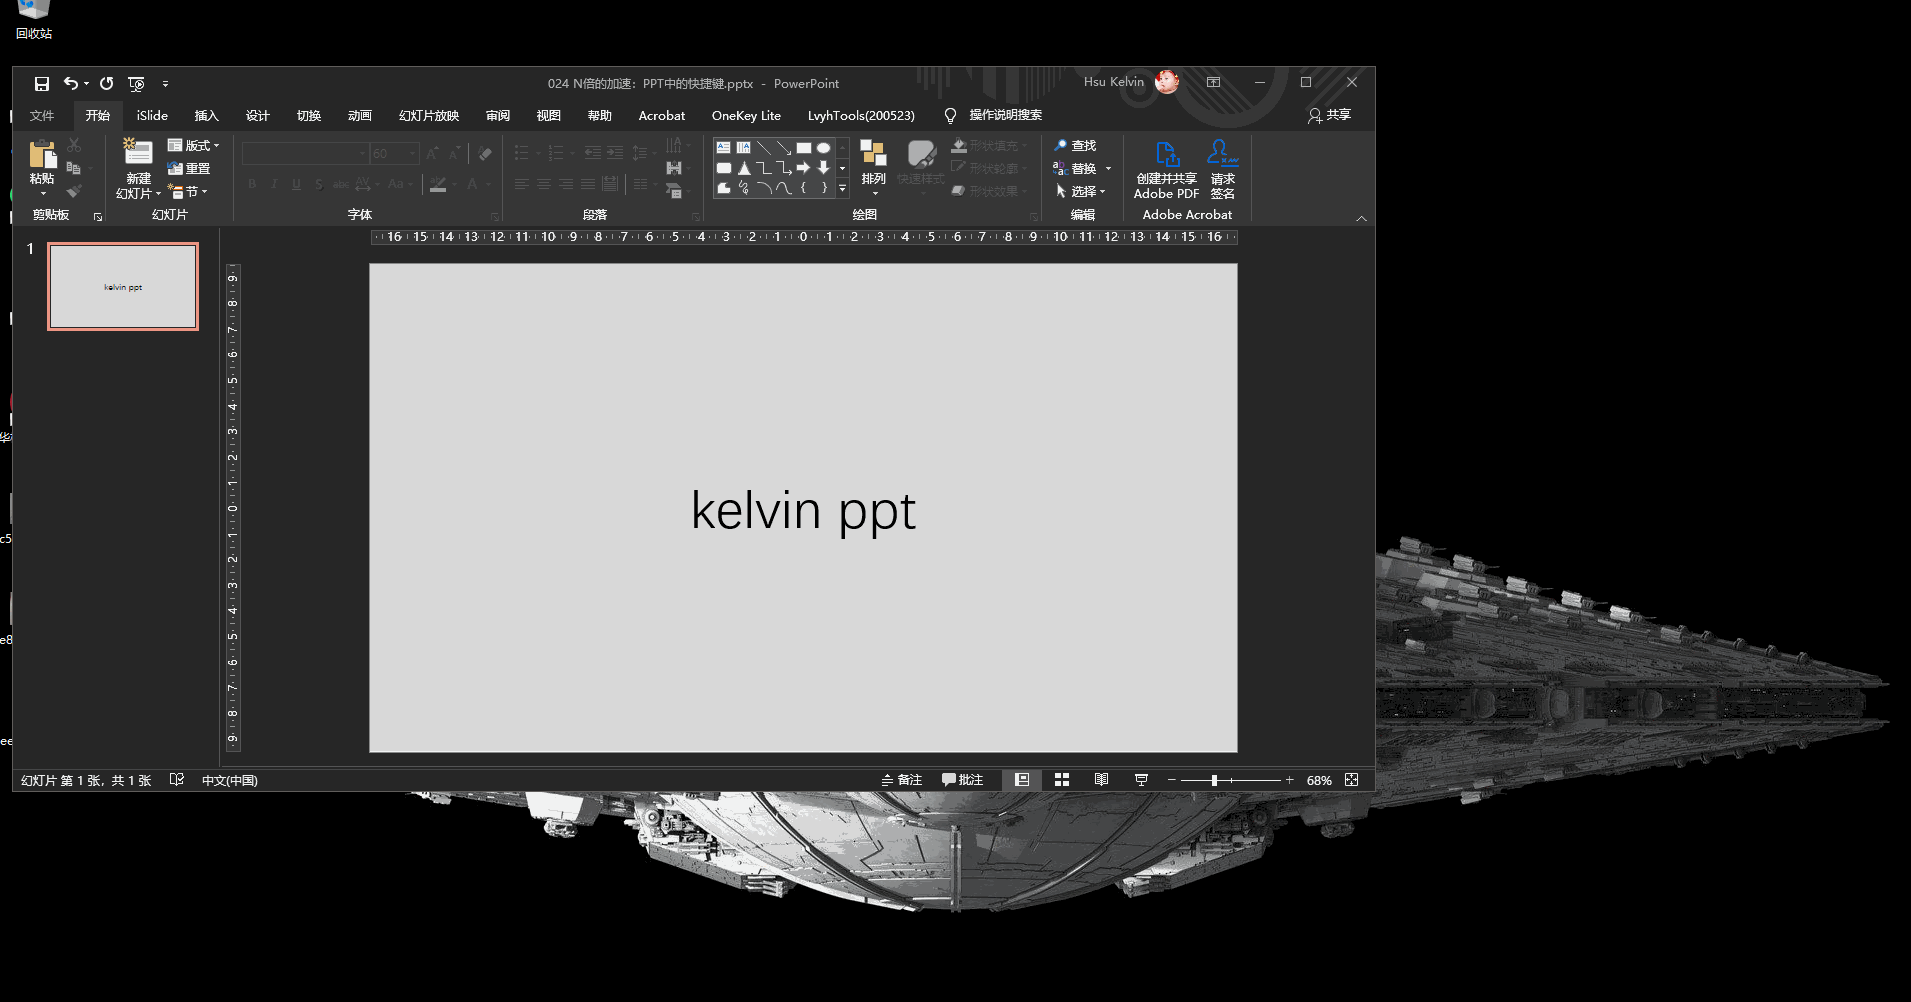Select the Format Painter brush icon
The width and height of the screenshot is (1911, 1002).
pyautogui.click(x=74, y=190)
